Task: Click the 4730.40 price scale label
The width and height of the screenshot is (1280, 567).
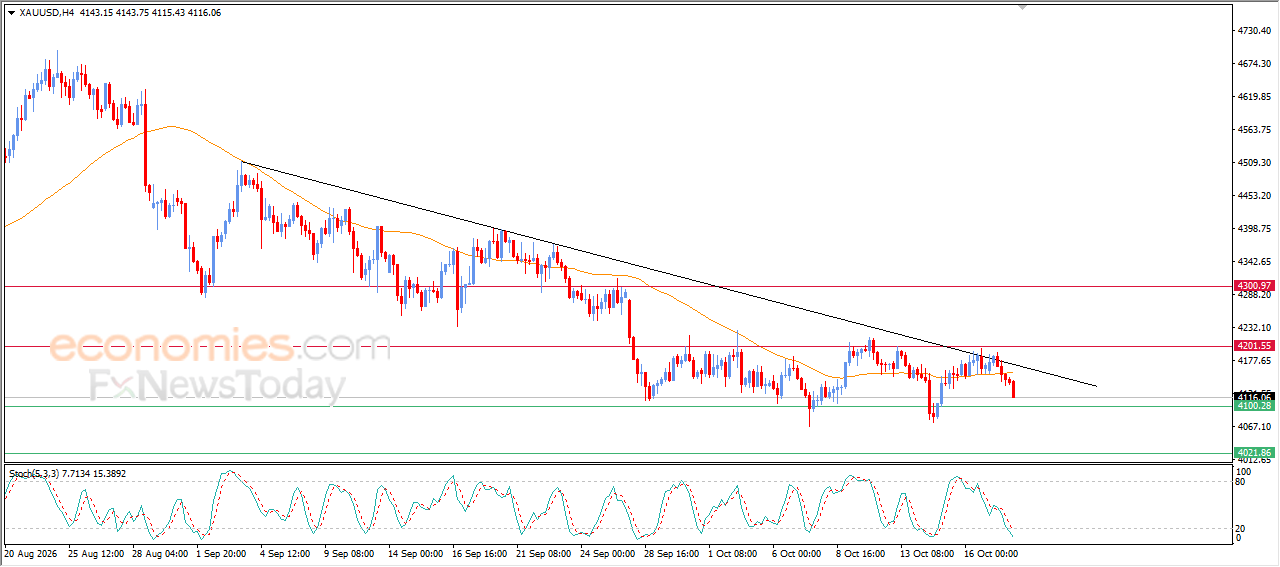Action: (1253, 31)
